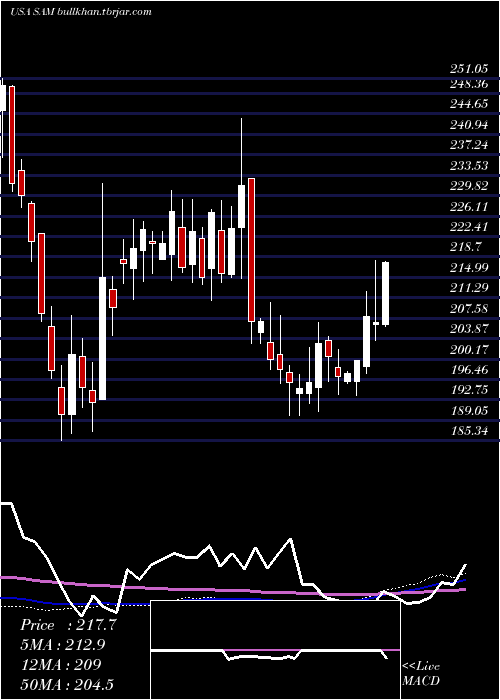
Task: Click the 244.65 price axis label
Action: [x=468, y=104]
